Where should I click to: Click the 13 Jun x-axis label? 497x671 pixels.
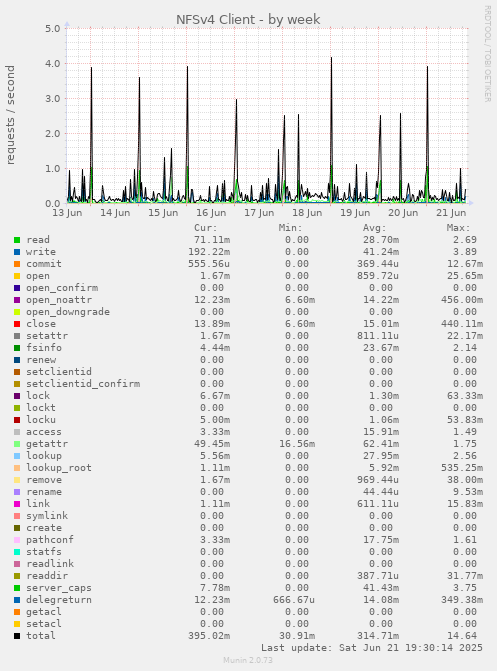click(67, 213)
